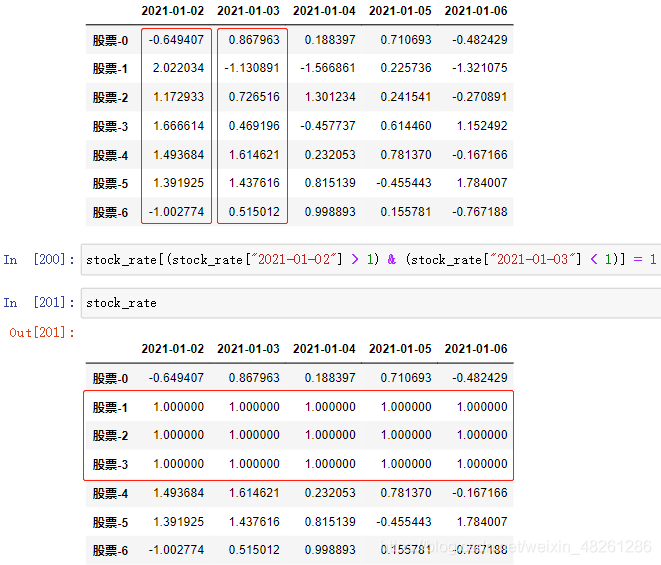This screenshot has width=661, height=565.
Task: Click 2021-01-02 header in Out[201] table
Action: coord(172,349)
